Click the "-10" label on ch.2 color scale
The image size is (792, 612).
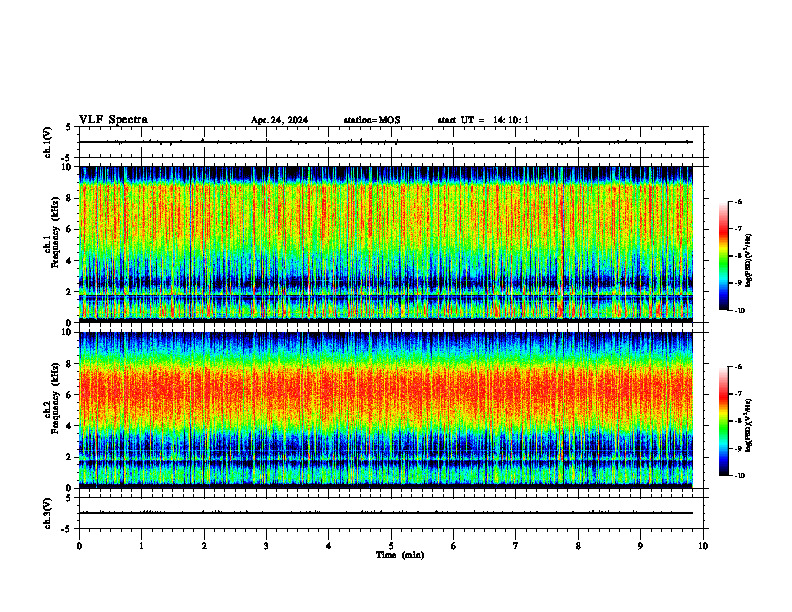click(x=739, y=476)
